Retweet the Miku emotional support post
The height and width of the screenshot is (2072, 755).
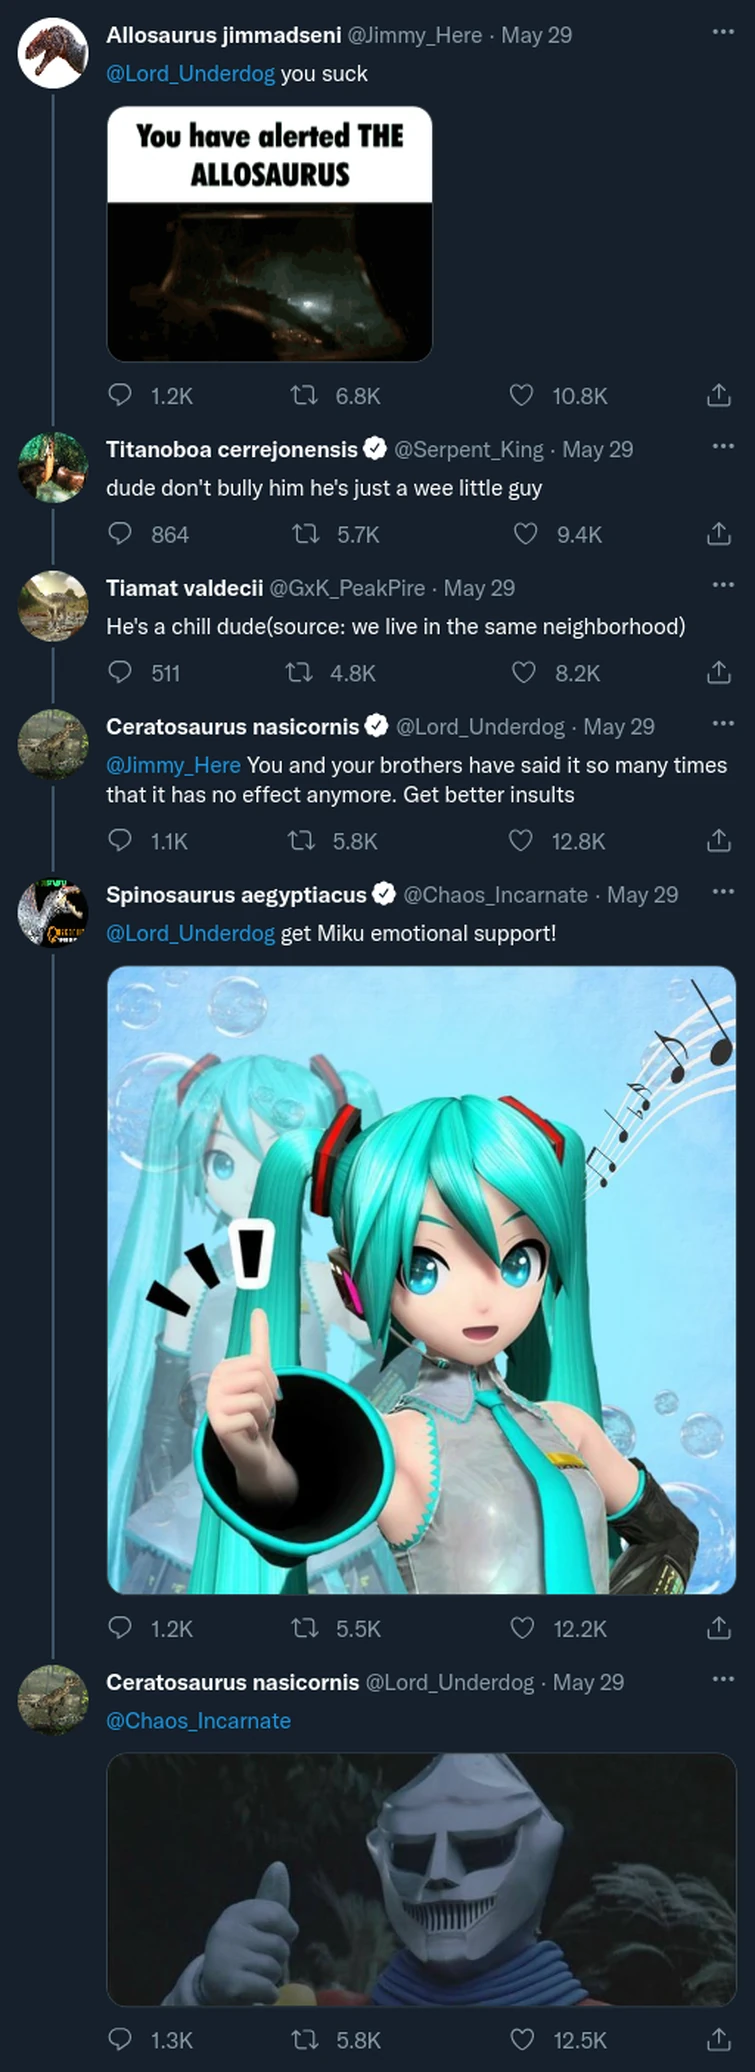306,1628
